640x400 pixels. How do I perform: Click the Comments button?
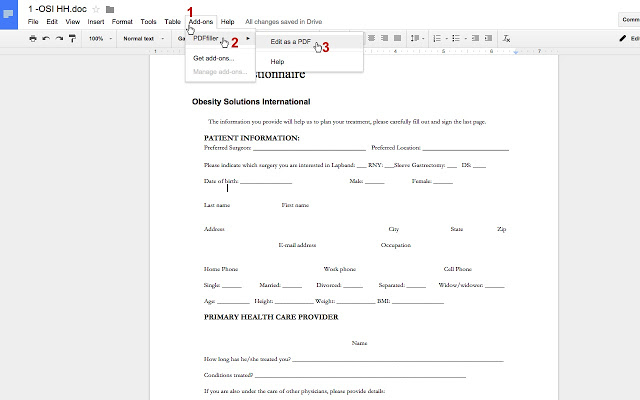coord(629,20)
